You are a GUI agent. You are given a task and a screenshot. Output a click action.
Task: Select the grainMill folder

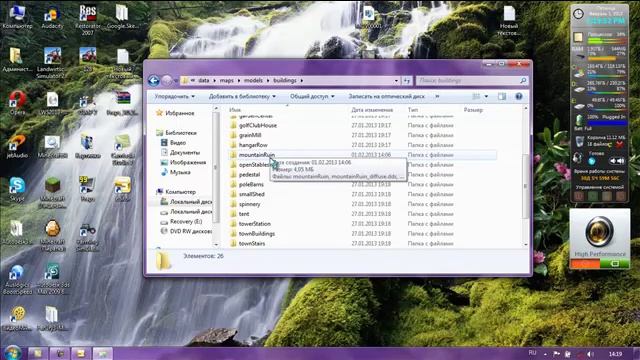[x=250, y=135]
